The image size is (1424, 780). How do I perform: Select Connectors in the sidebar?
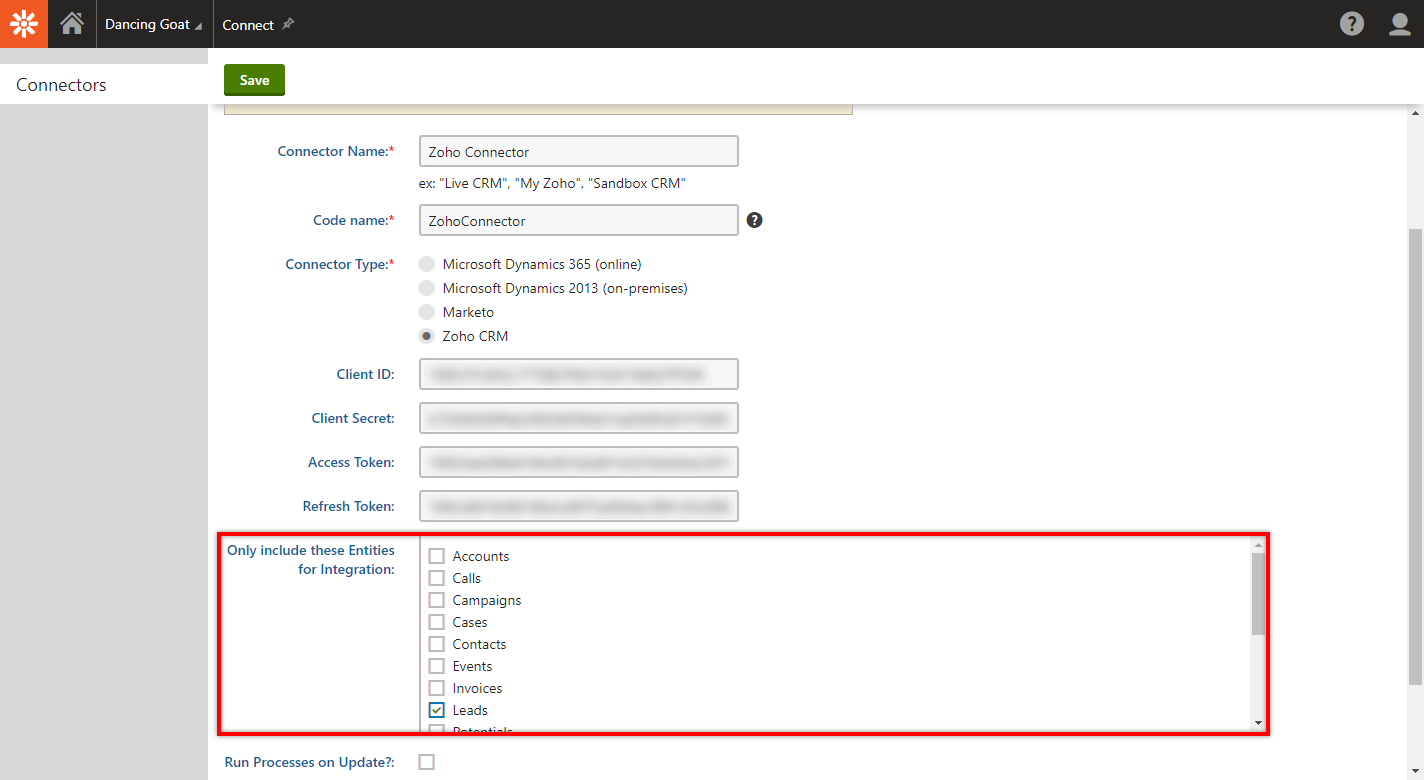(104, 85)
